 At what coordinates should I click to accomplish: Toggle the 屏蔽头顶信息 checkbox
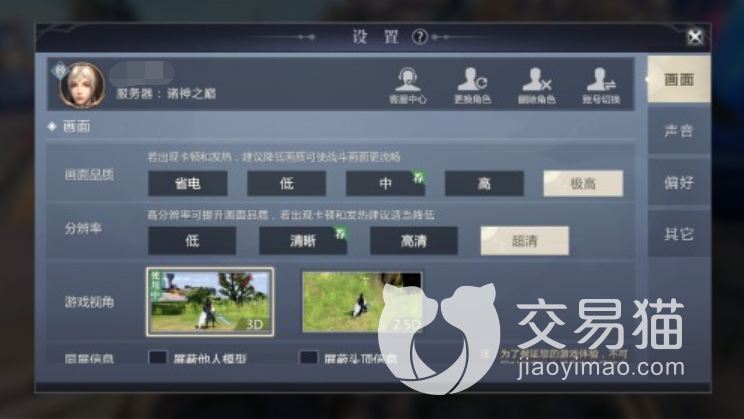click(308, 357)
